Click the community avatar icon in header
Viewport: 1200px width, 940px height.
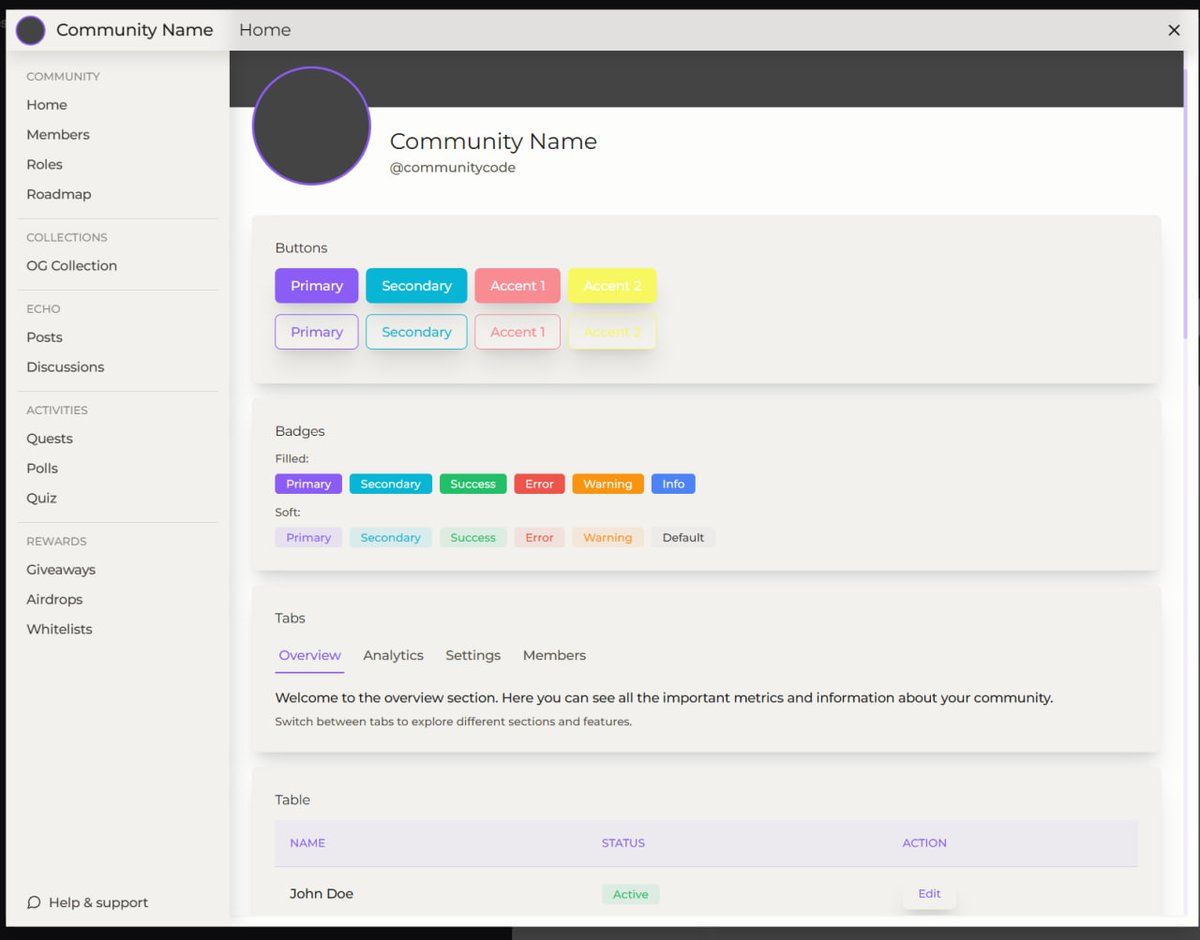(x=31, y=30)
